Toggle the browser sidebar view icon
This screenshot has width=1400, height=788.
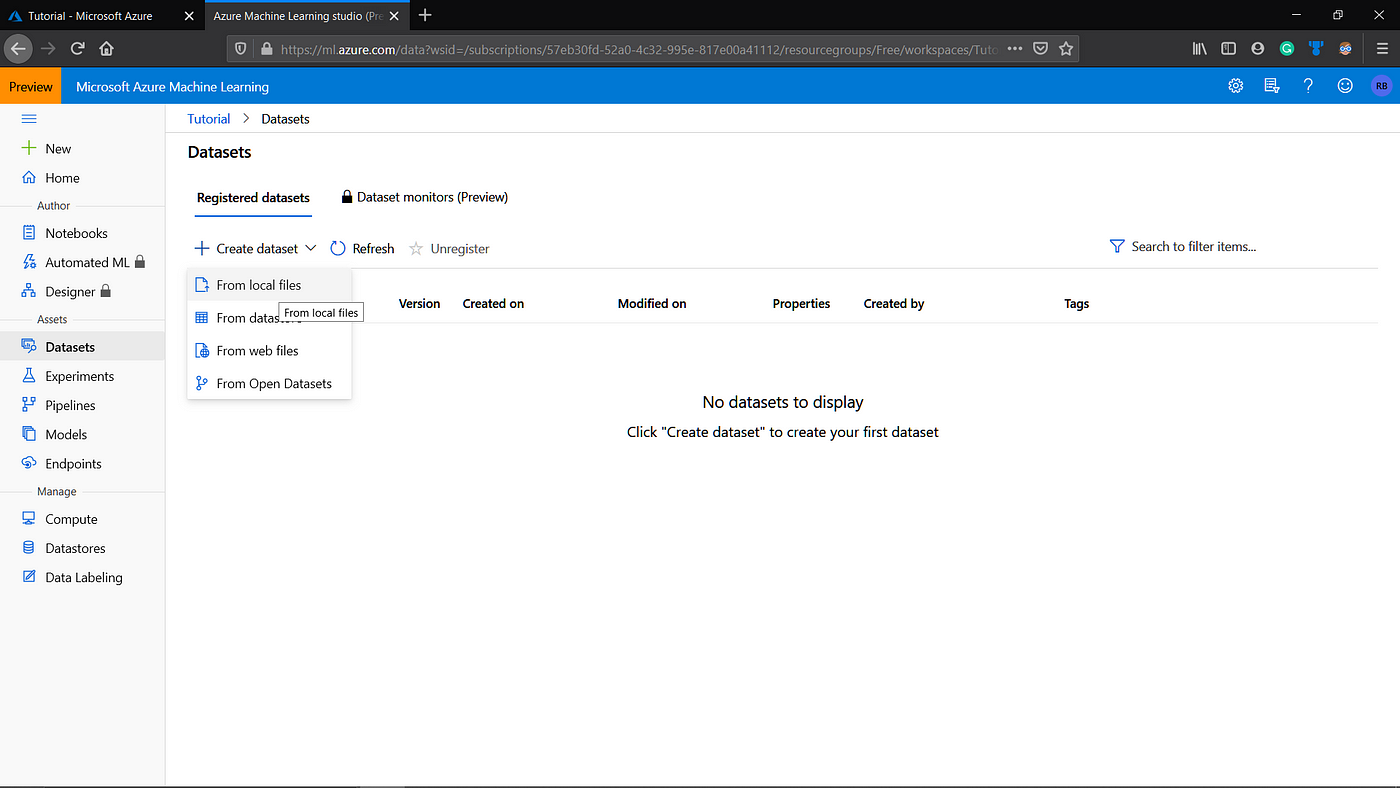[x=1228, y=48]
